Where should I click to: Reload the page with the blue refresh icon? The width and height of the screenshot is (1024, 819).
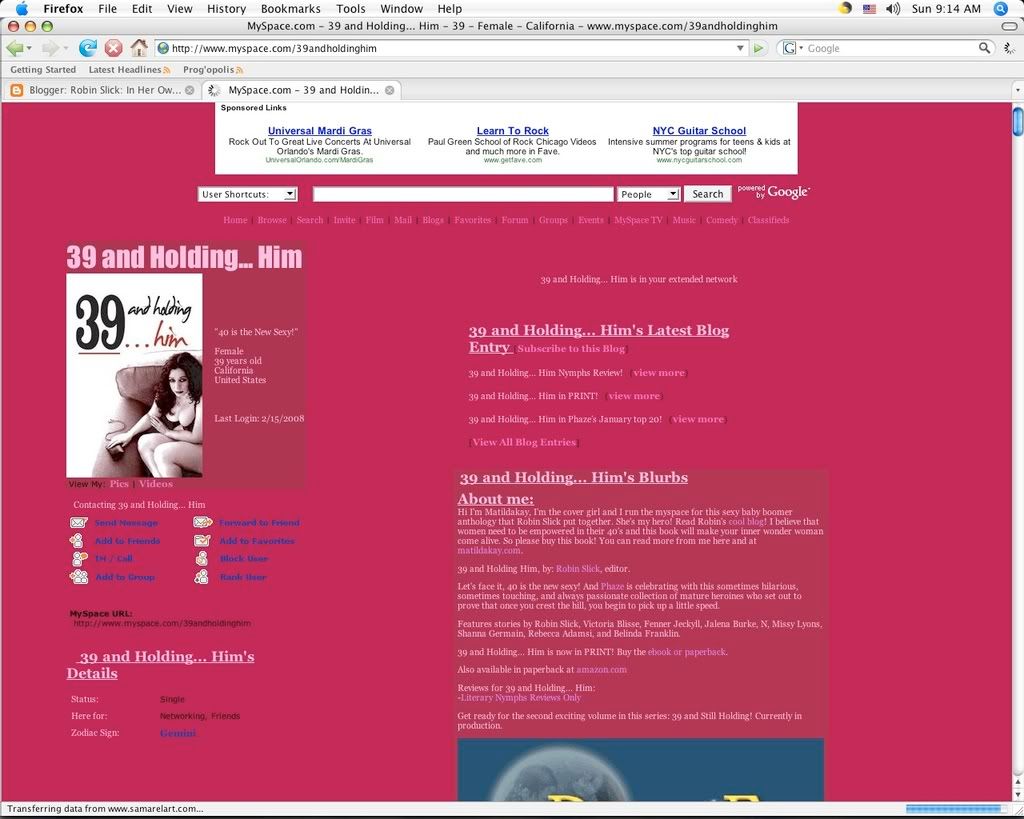click(x=88, y=48)
